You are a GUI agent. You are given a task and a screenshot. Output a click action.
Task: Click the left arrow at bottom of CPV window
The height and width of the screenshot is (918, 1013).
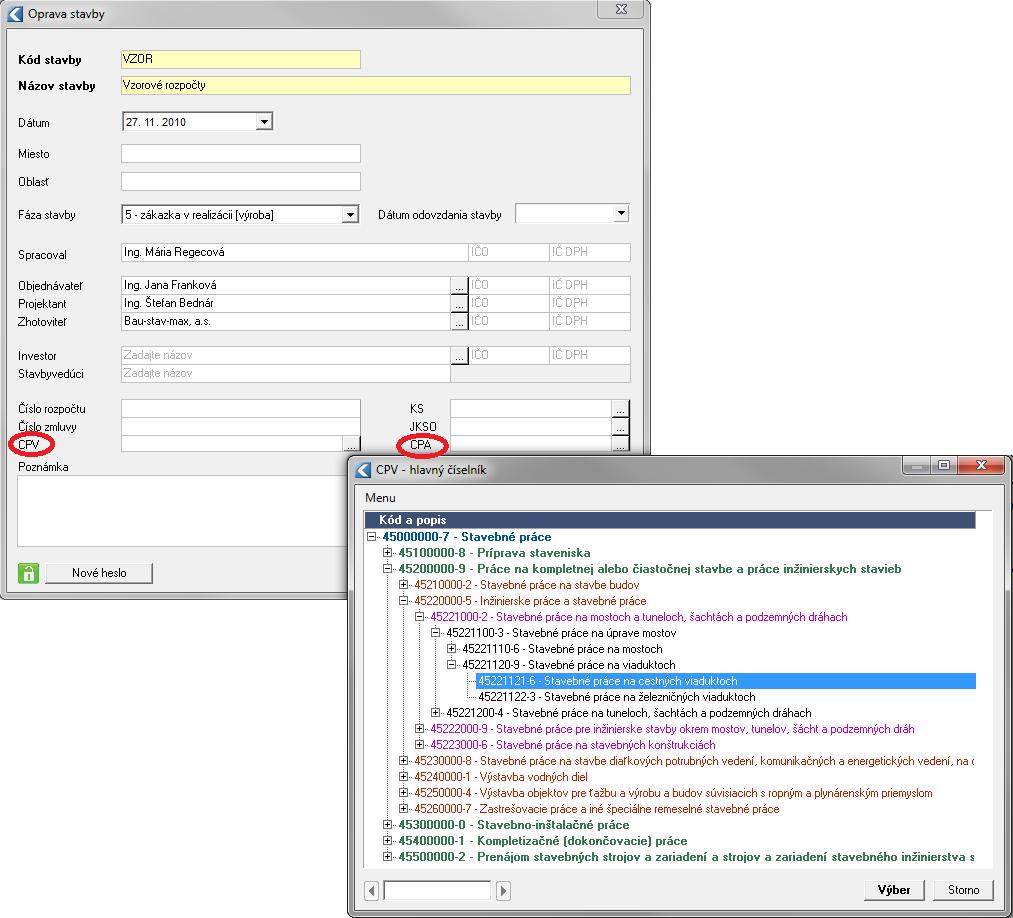[371, 890]
